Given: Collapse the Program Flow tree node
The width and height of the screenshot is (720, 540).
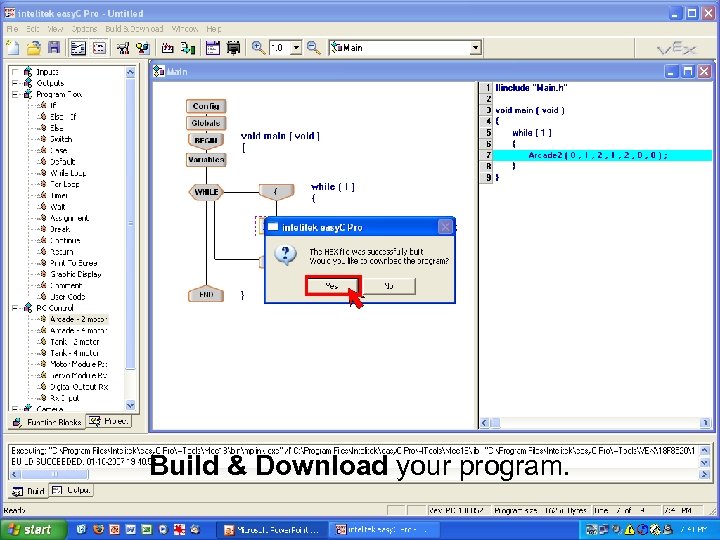Looking at the screenshot, I should pyautogui.click(x=16, y=95).
